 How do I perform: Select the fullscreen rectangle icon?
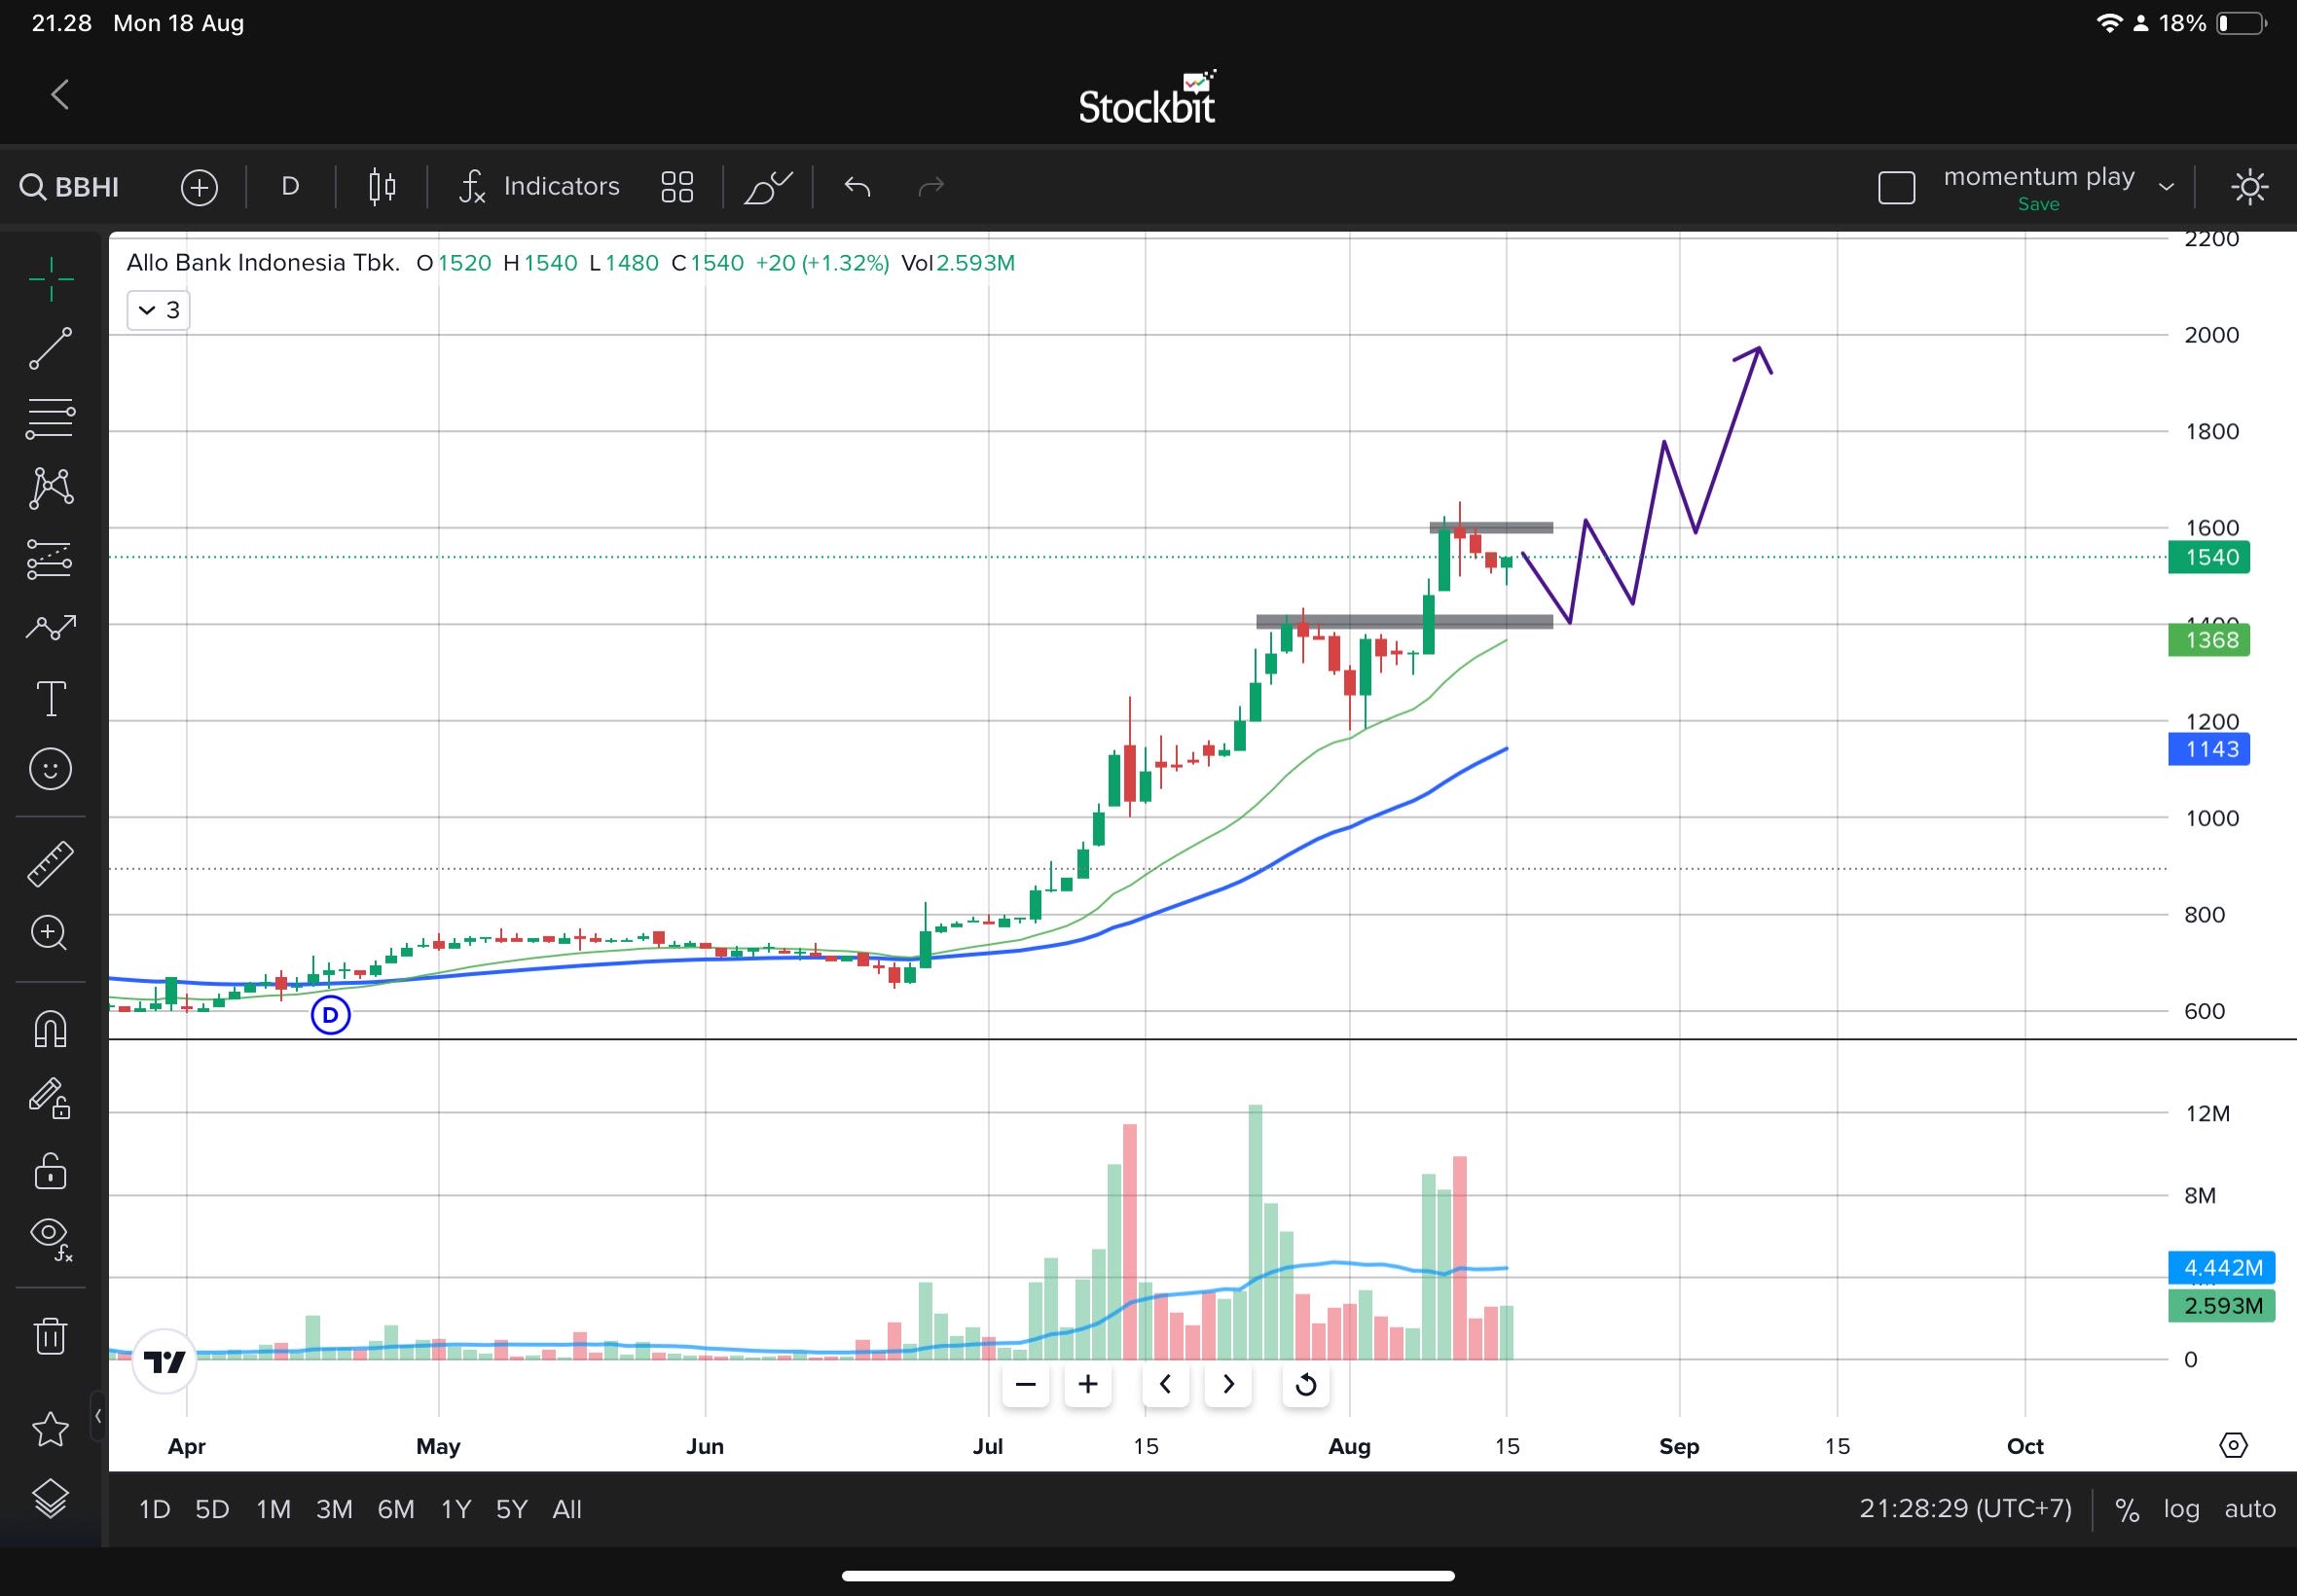click(1896, 187)
